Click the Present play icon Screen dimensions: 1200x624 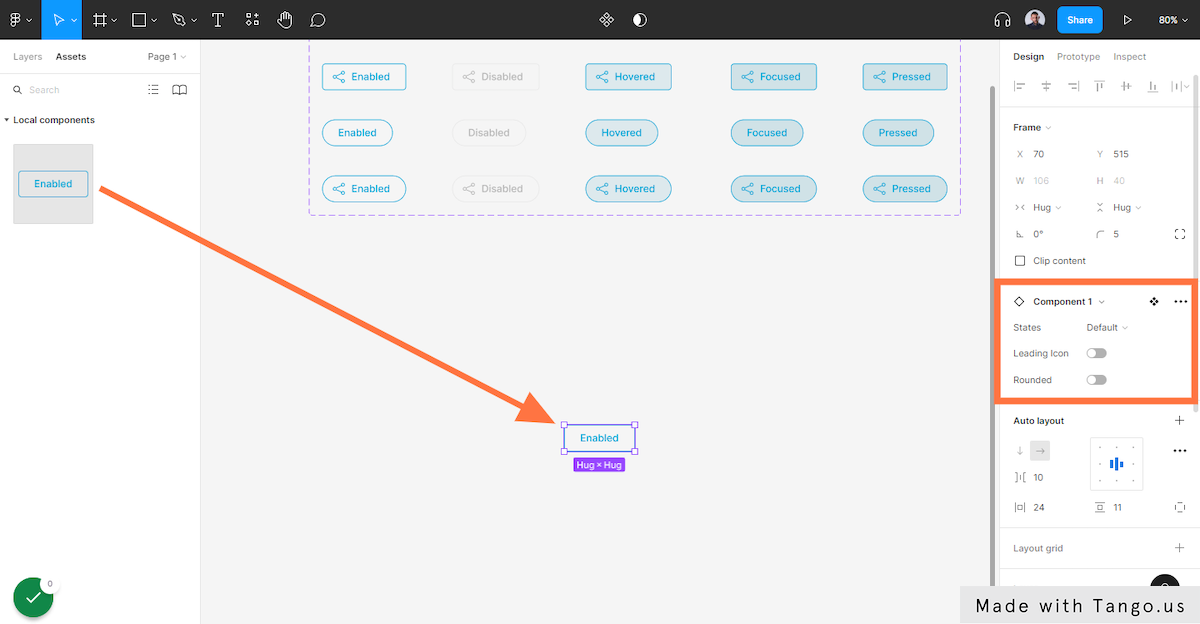[x=1128, y=20]
